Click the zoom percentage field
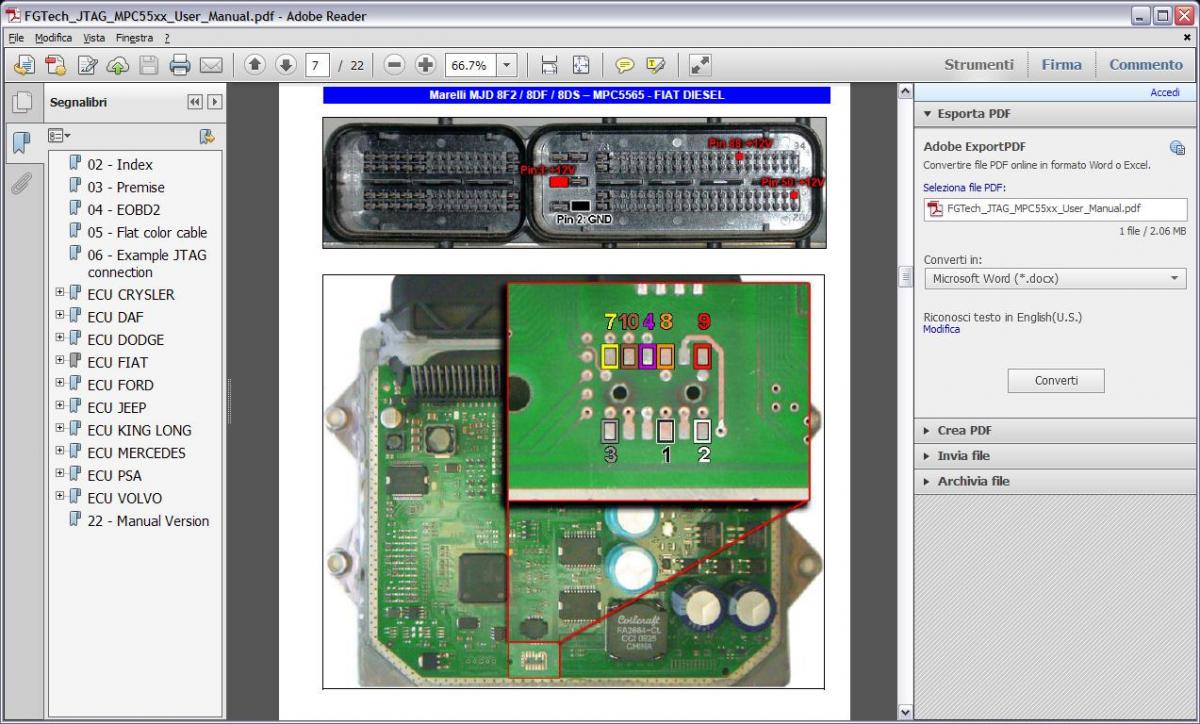Screen dimensions: 1200x724 (x=470, y=65)
